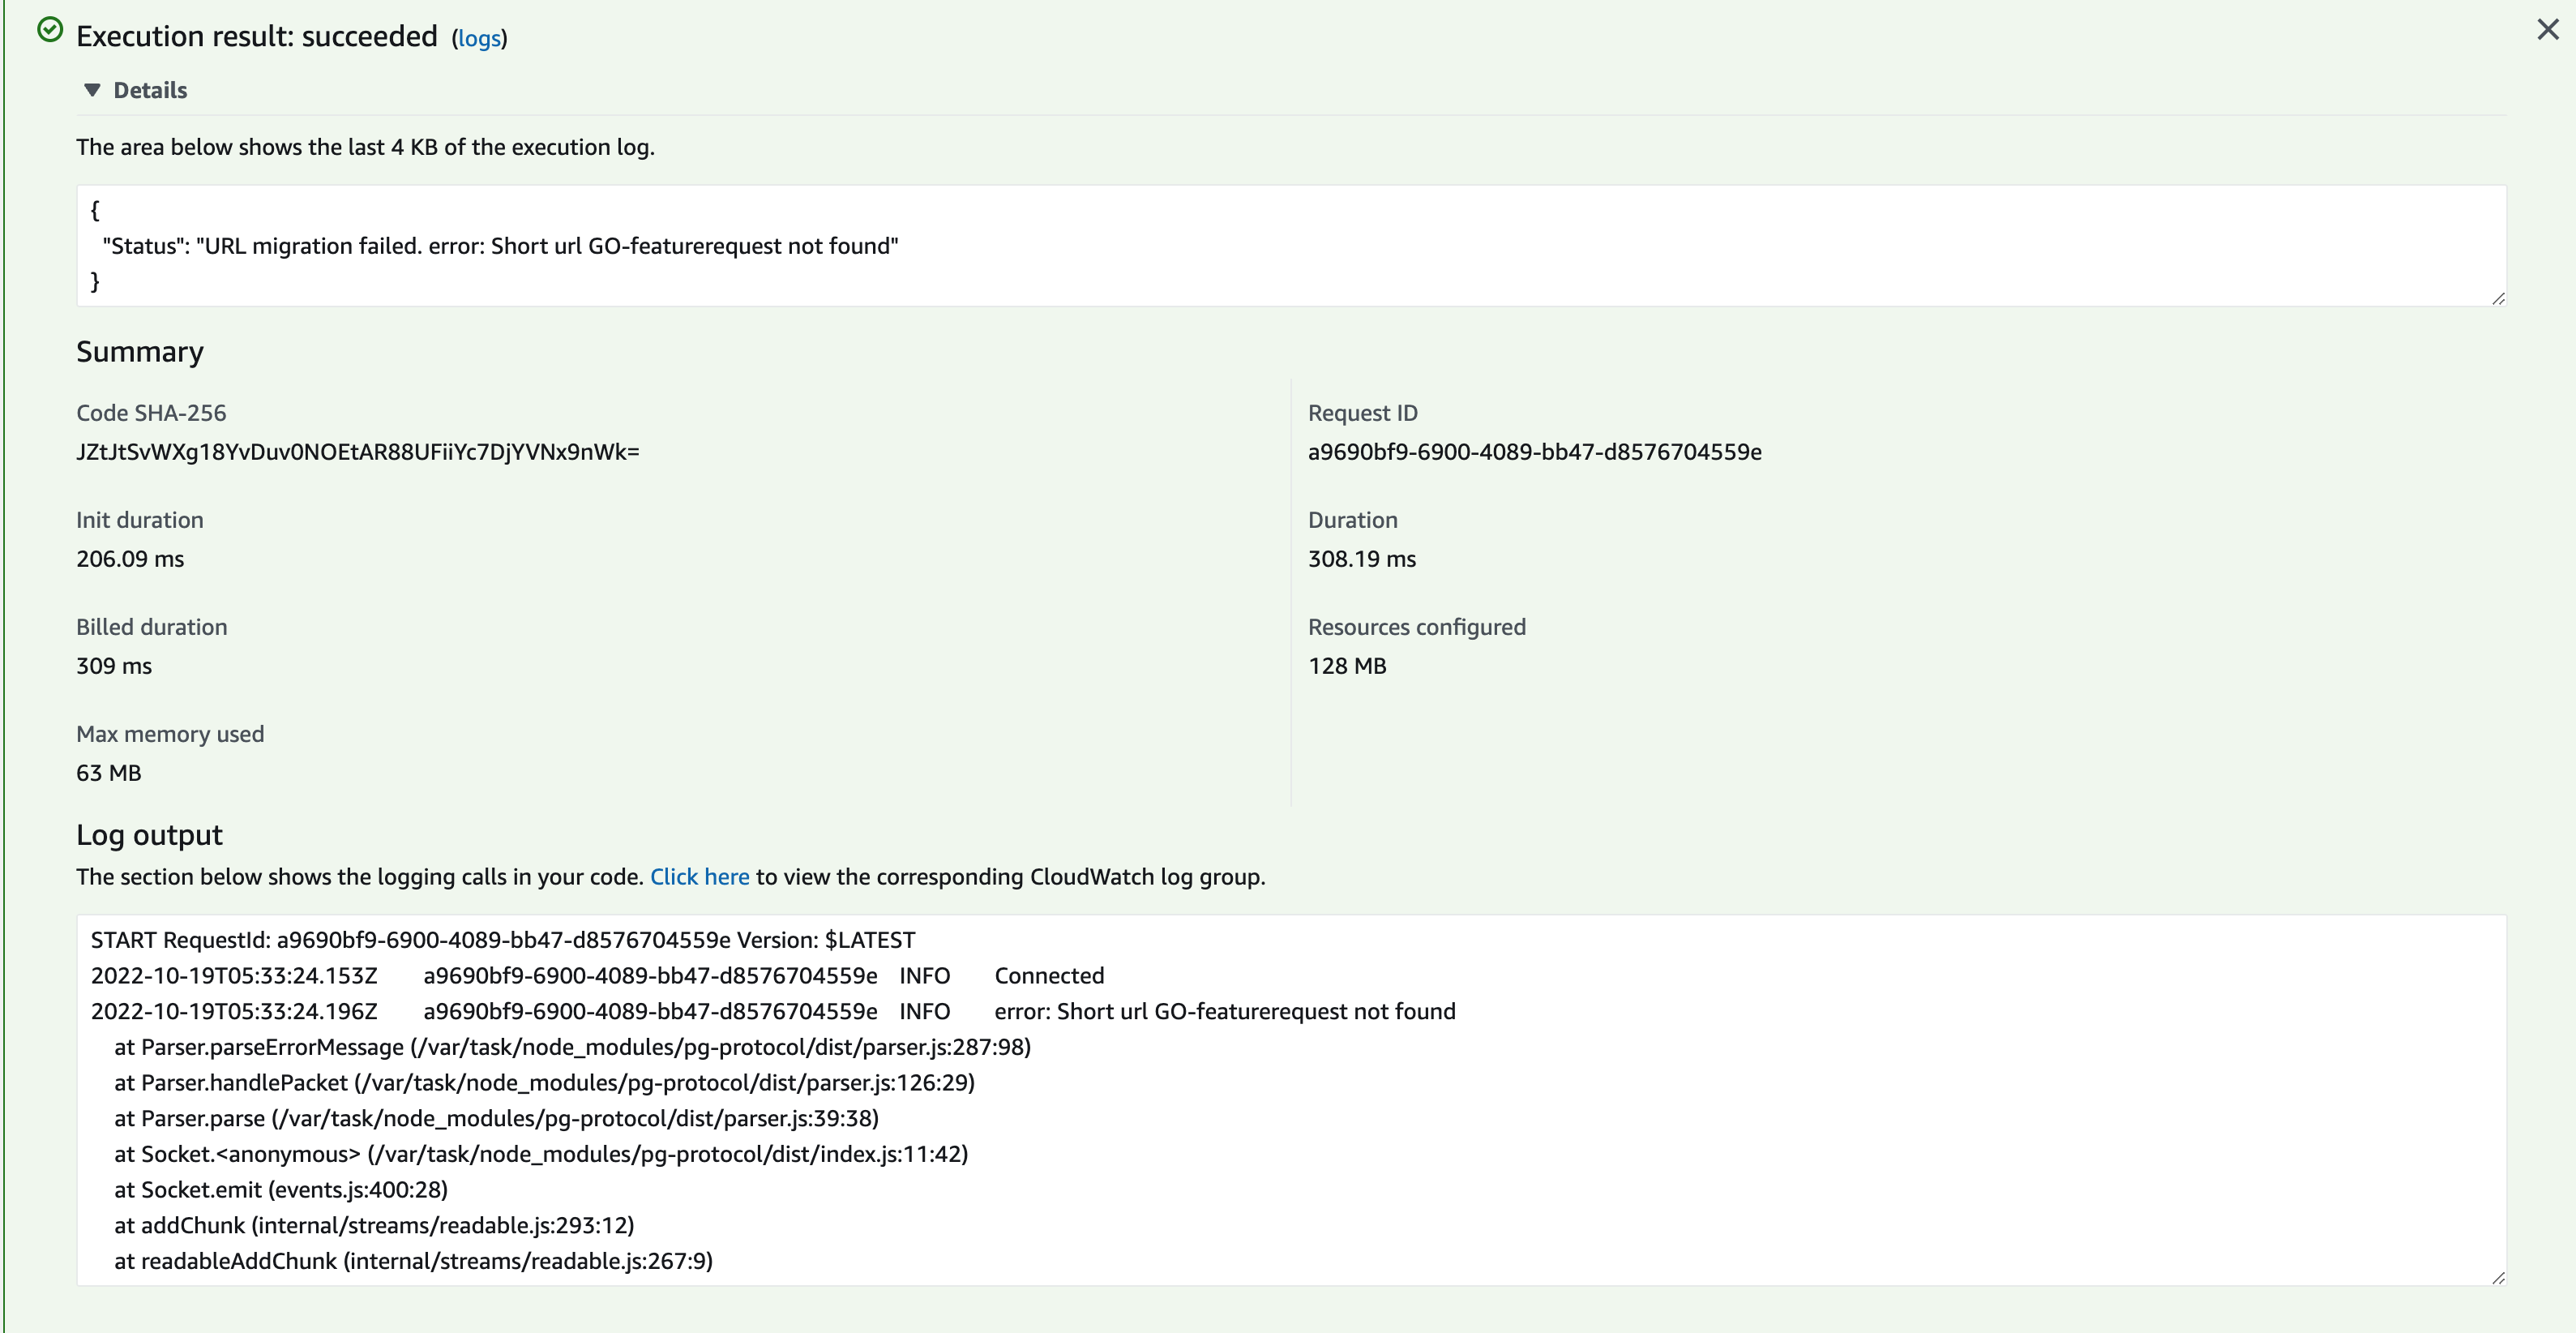Click the Summary section heading
This screenshot has width=2576, height=1333.
coord(139,351)
